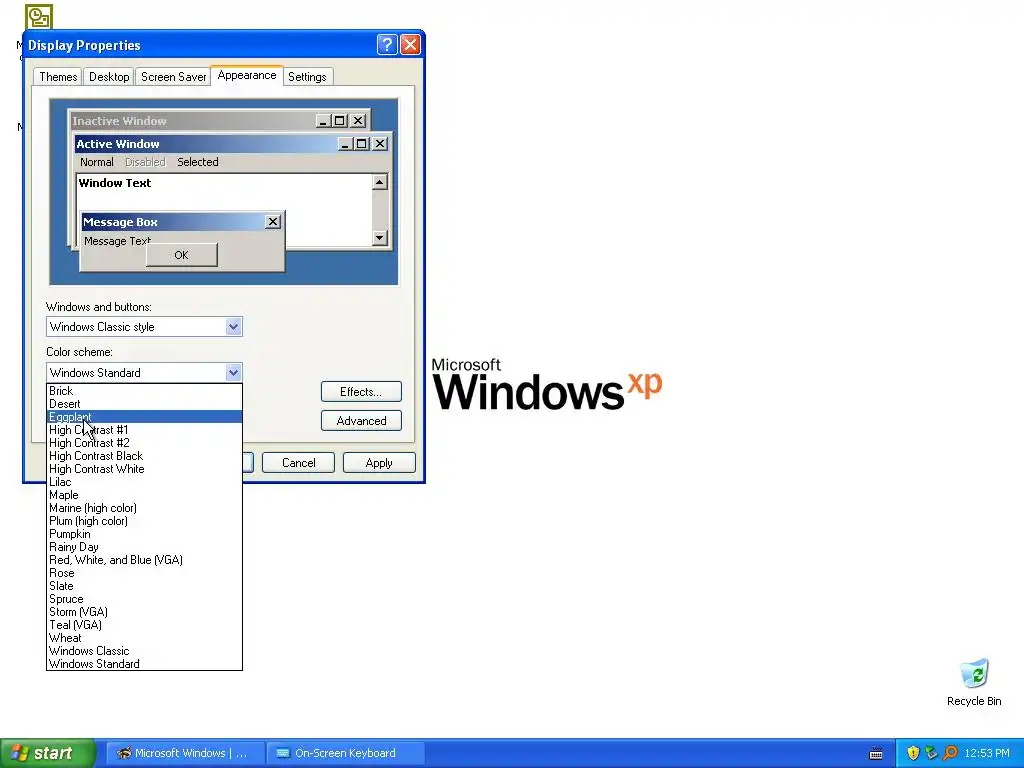The height and width of the screenshot is (768, 1024).
Task: Click Normal in the preview menu
Action: click(x=97, y=162)
